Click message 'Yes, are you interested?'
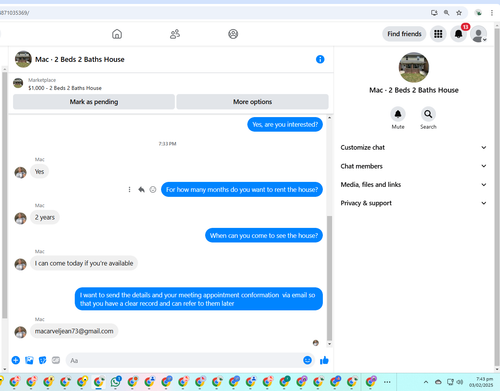This screenshot has width=500, height=391. tap(285, 124)
